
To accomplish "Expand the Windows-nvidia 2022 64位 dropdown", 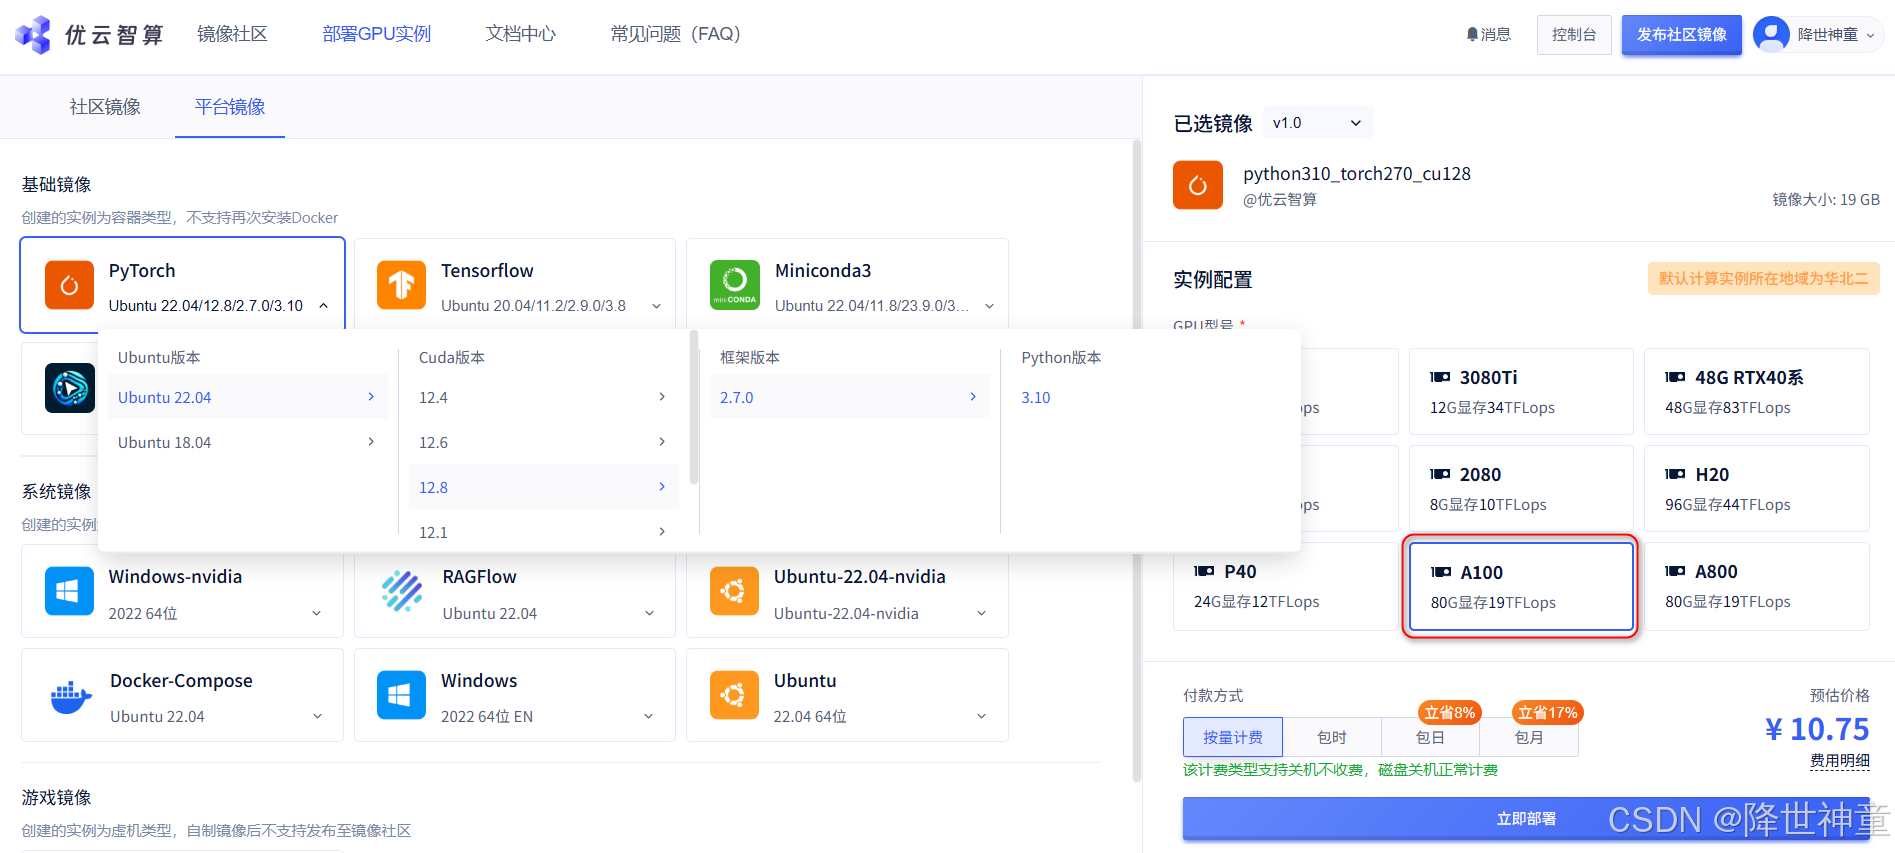I will [x=316, y=613].
